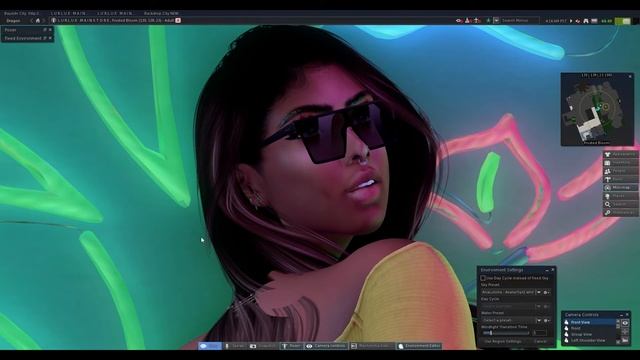Open Poser from bottom toolbar

291,346
